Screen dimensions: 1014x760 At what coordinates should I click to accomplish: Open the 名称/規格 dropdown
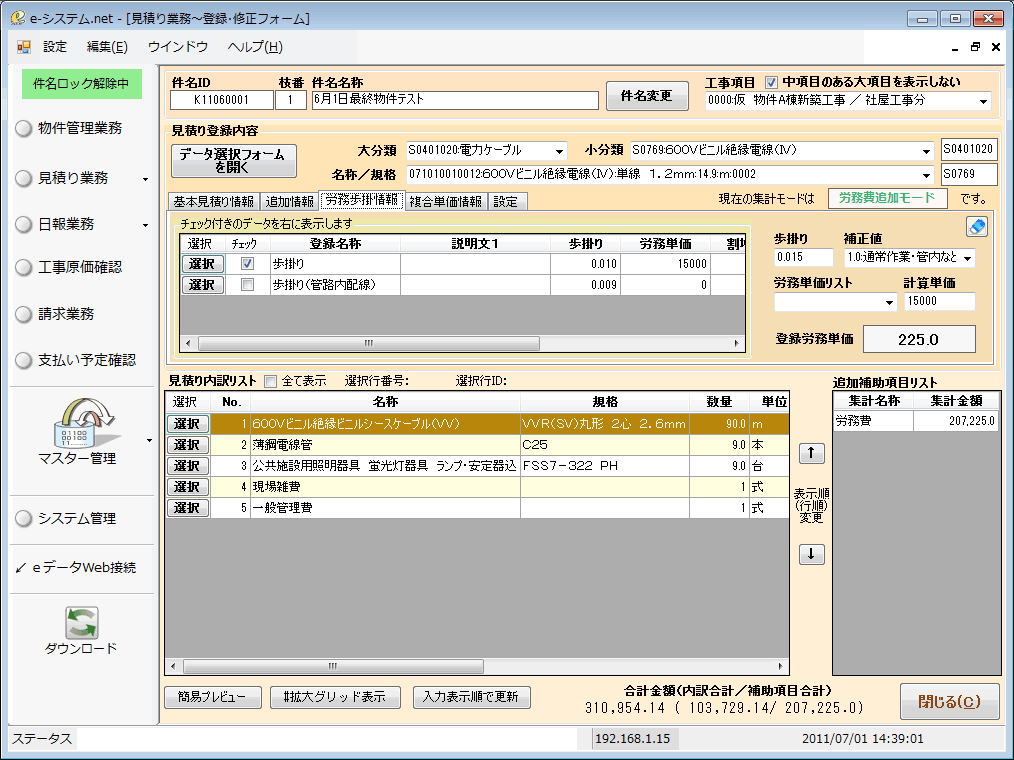[926, 175]
